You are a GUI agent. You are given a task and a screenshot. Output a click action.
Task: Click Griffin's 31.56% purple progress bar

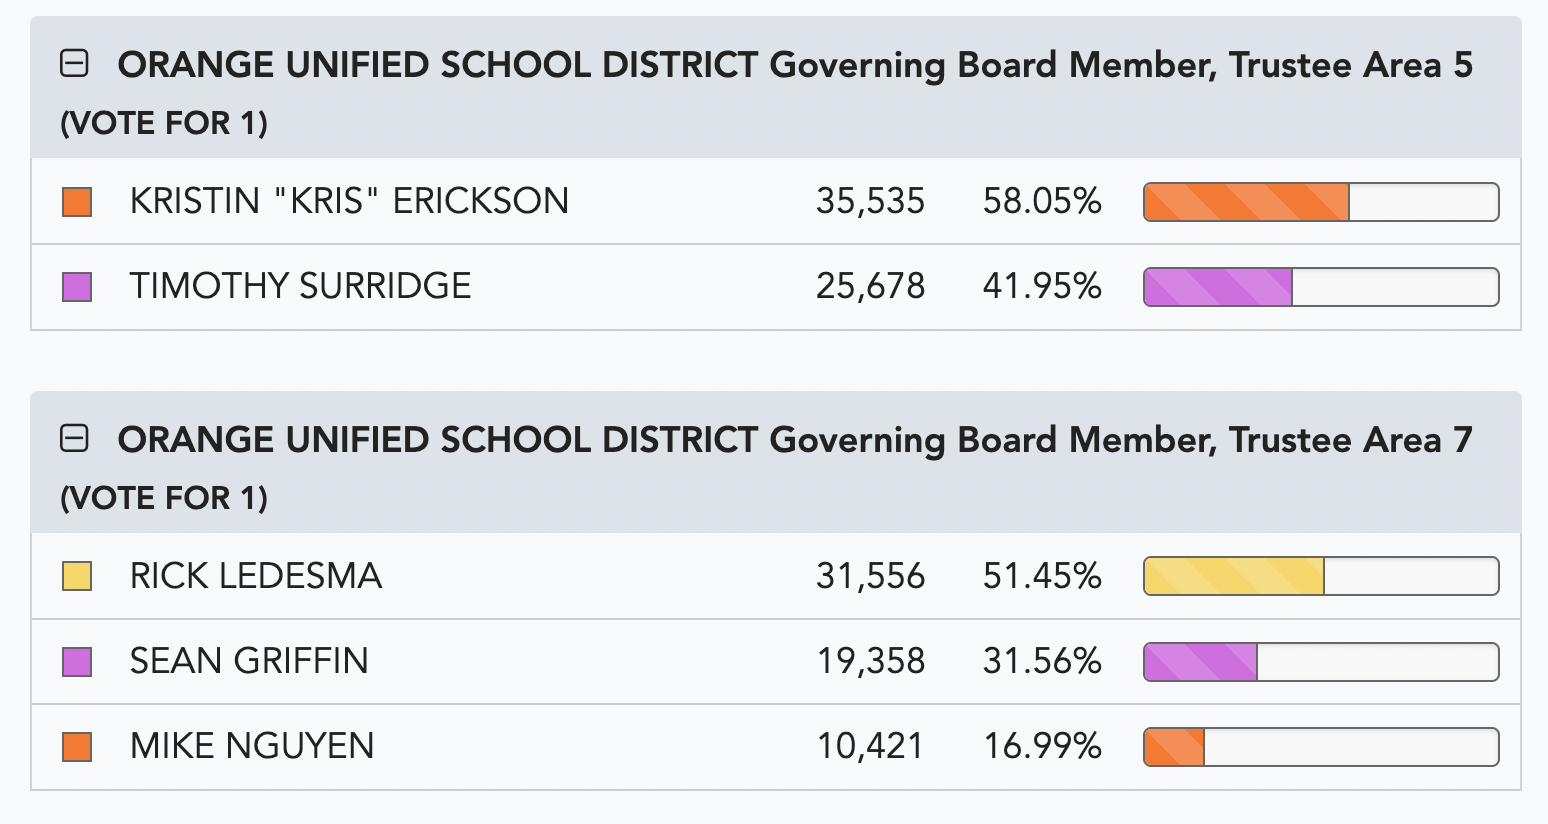click(1321, 662)
